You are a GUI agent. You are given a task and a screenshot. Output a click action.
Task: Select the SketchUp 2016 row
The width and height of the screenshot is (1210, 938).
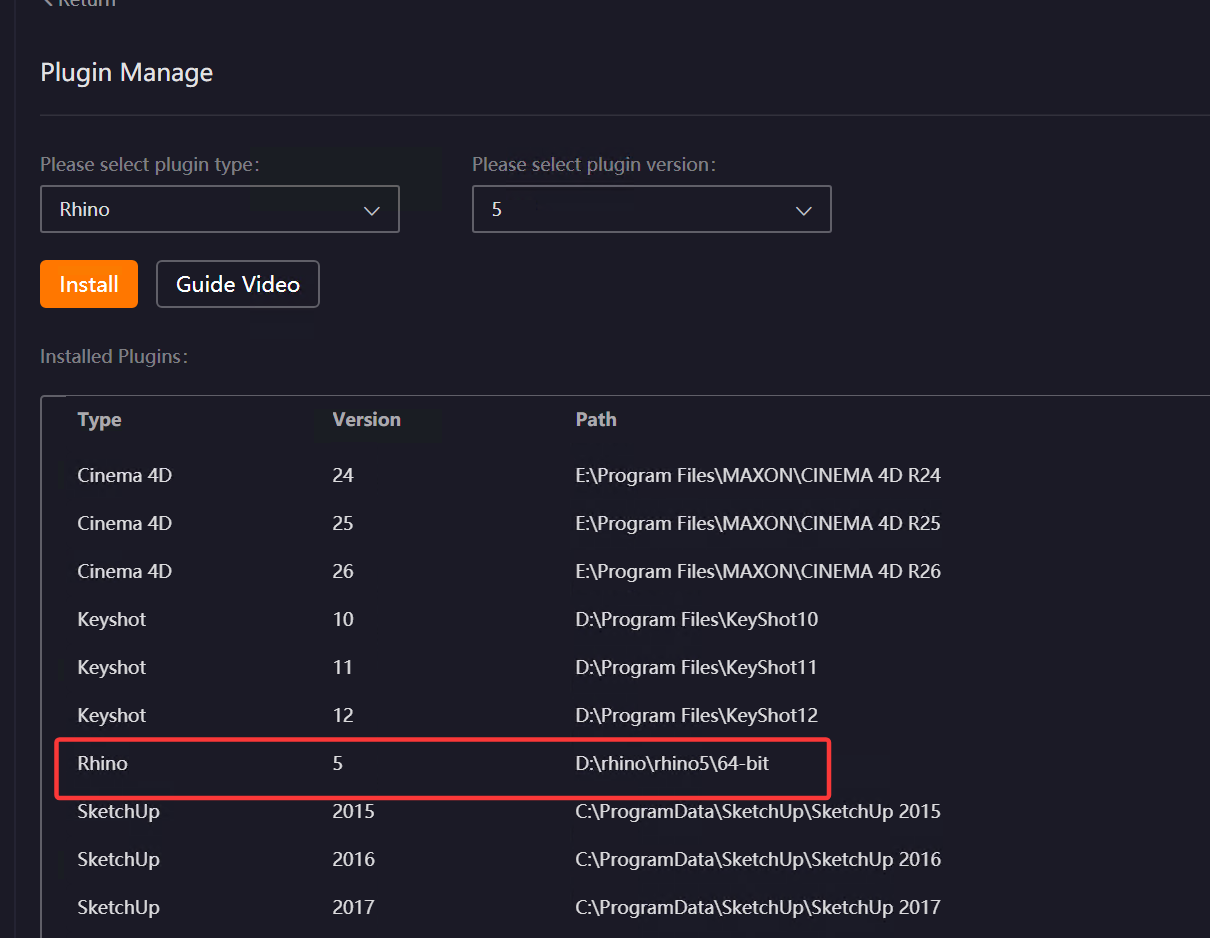click(625, 859)
